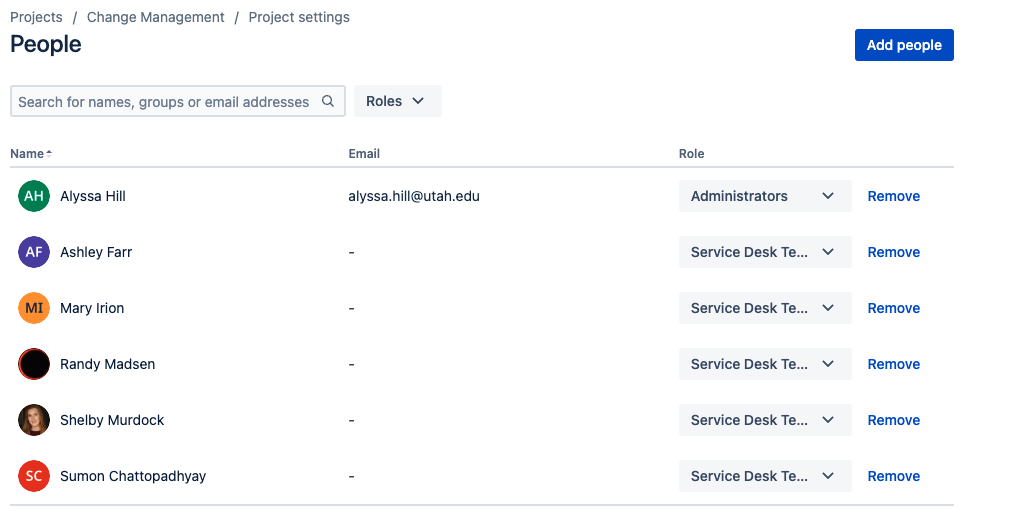Select the name Shelby Murdock
Image resolution: width=1032 pixels, height=513 pixels.
[x=112, y=420]
